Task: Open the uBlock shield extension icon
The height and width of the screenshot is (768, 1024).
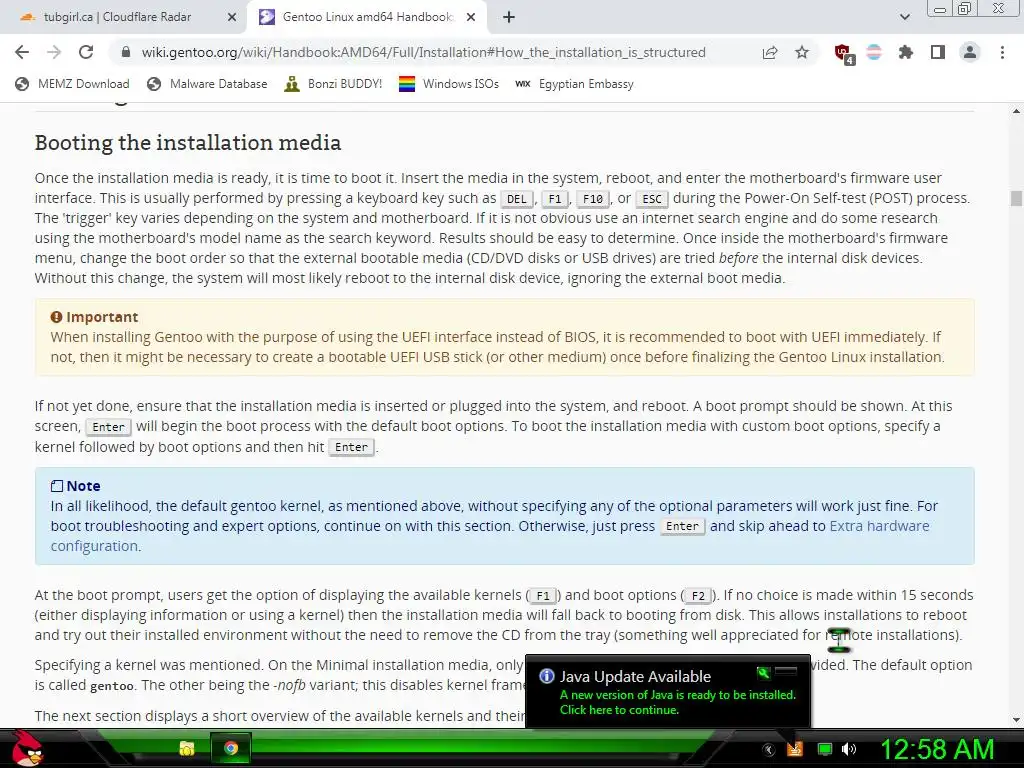Action: (843, 53)
